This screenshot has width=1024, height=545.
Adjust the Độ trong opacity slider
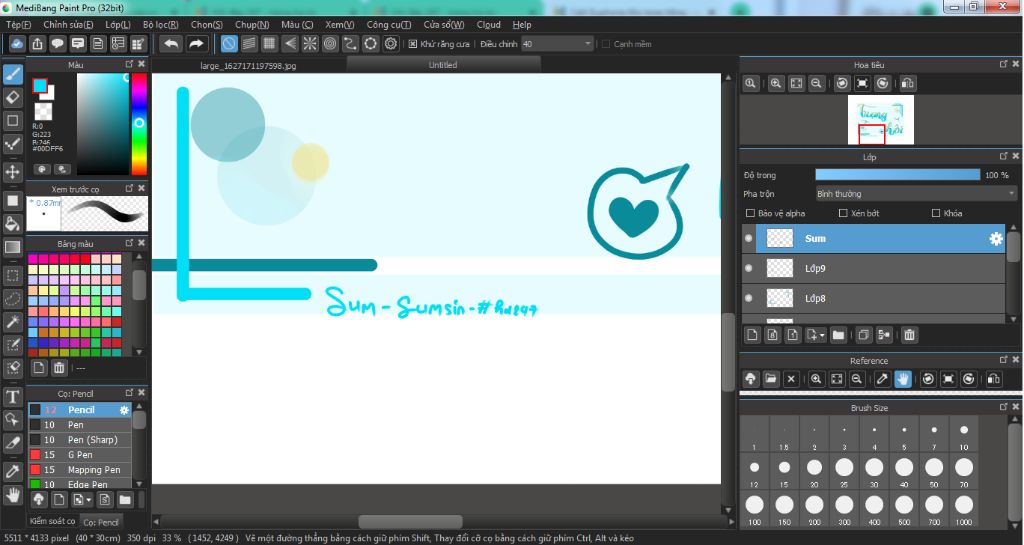tap(898, 175)
